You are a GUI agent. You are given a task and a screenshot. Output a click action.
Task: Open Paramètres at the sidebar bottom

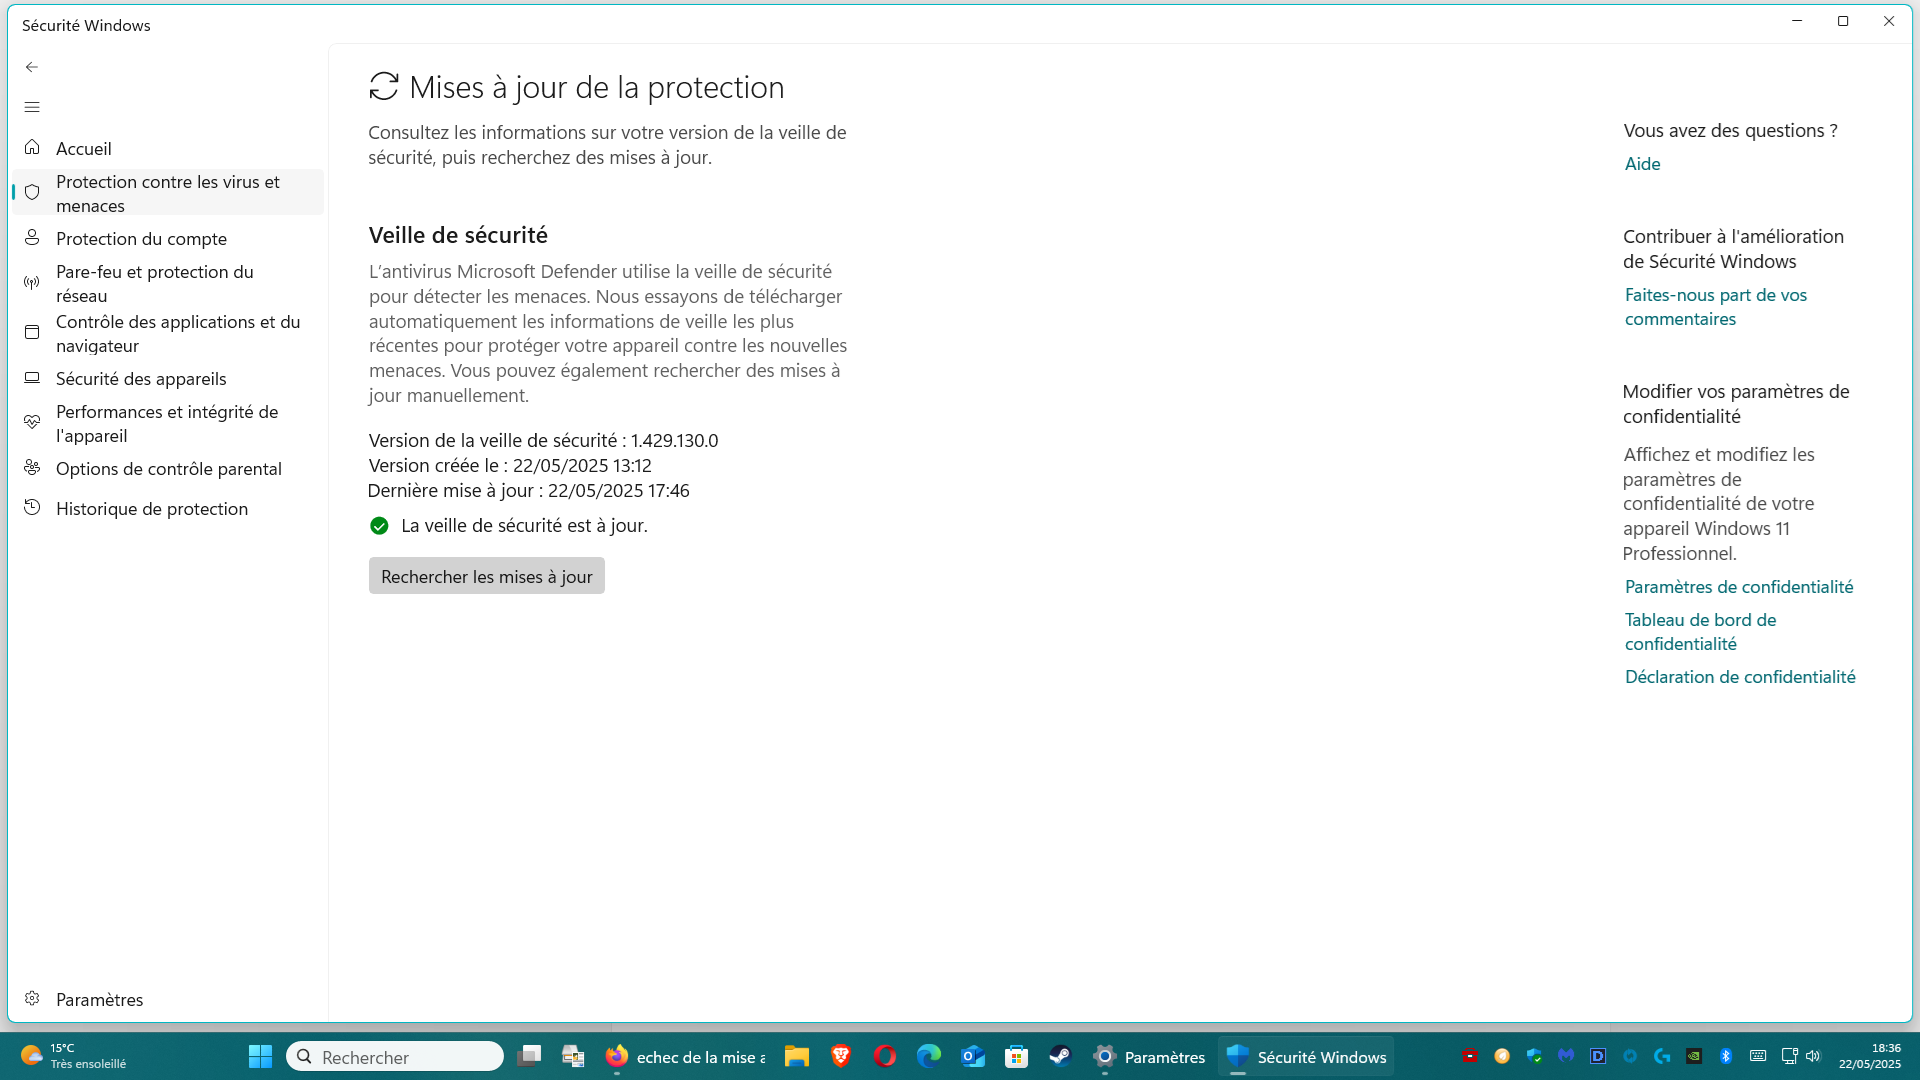pos(168,999)
